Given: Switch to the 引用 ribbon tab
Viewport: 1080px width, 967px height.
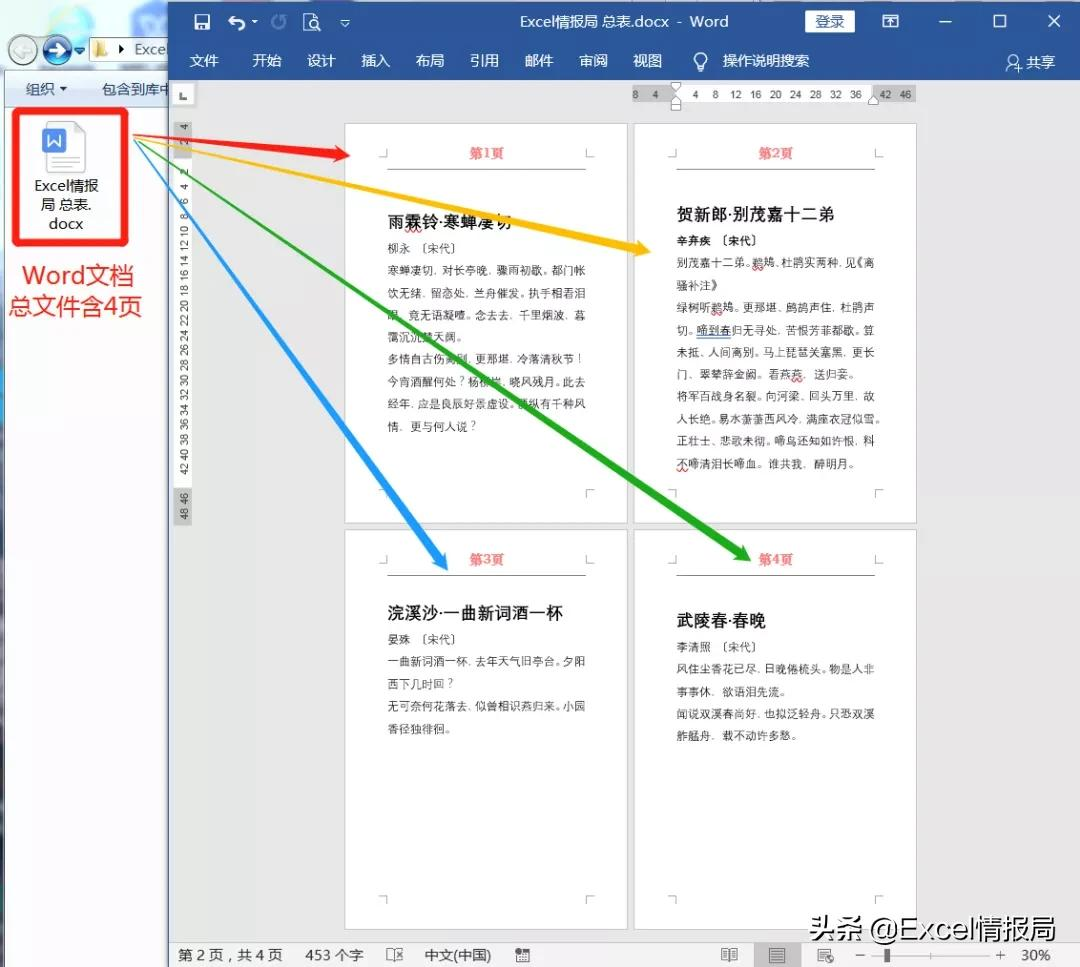Looking at the screenshot, I should pyautogui.click(x=484, y=61).
